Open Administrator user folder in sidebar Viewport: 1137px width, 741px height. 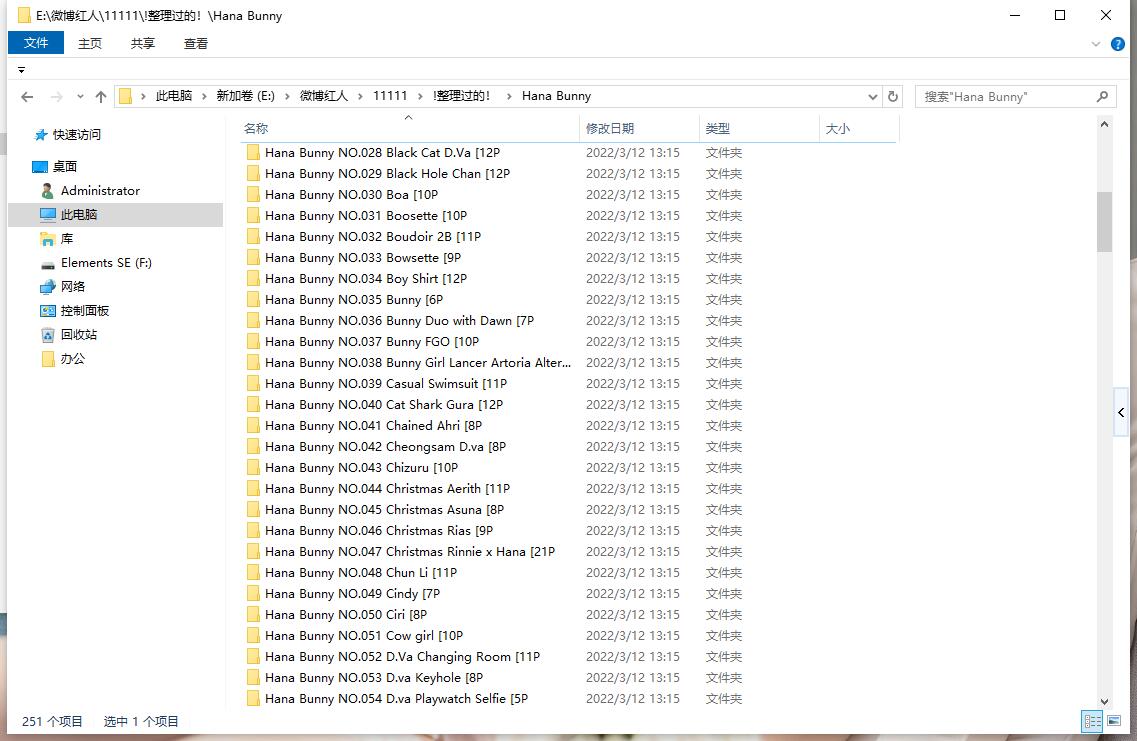(x=100, y=191)
